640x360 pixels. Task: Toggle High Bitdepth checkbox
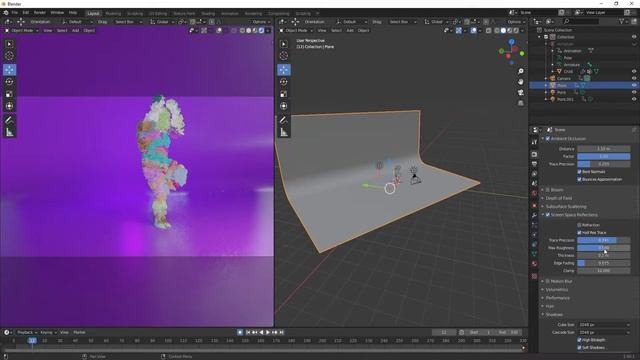pos(579,340)
